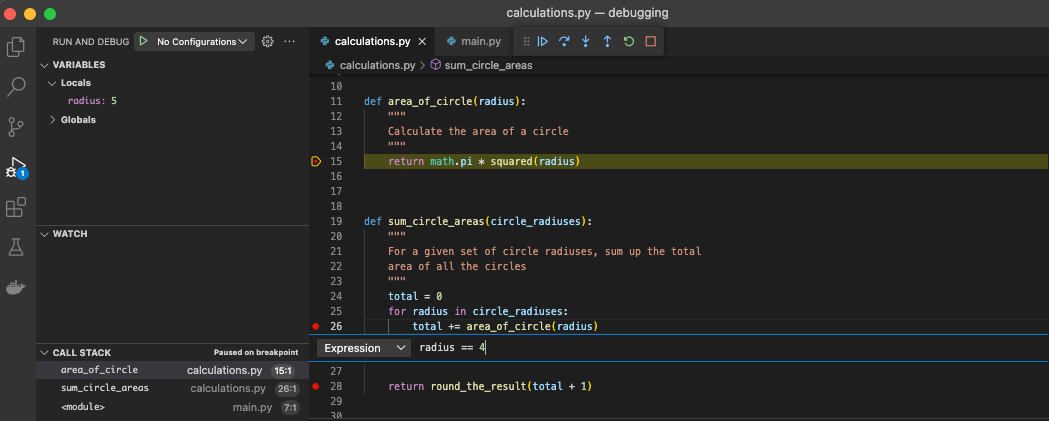Image resolution: width=1049 pixels, height=421 pixels.
Task: Grab the debug toolbar drag handle
Action: 527,41
